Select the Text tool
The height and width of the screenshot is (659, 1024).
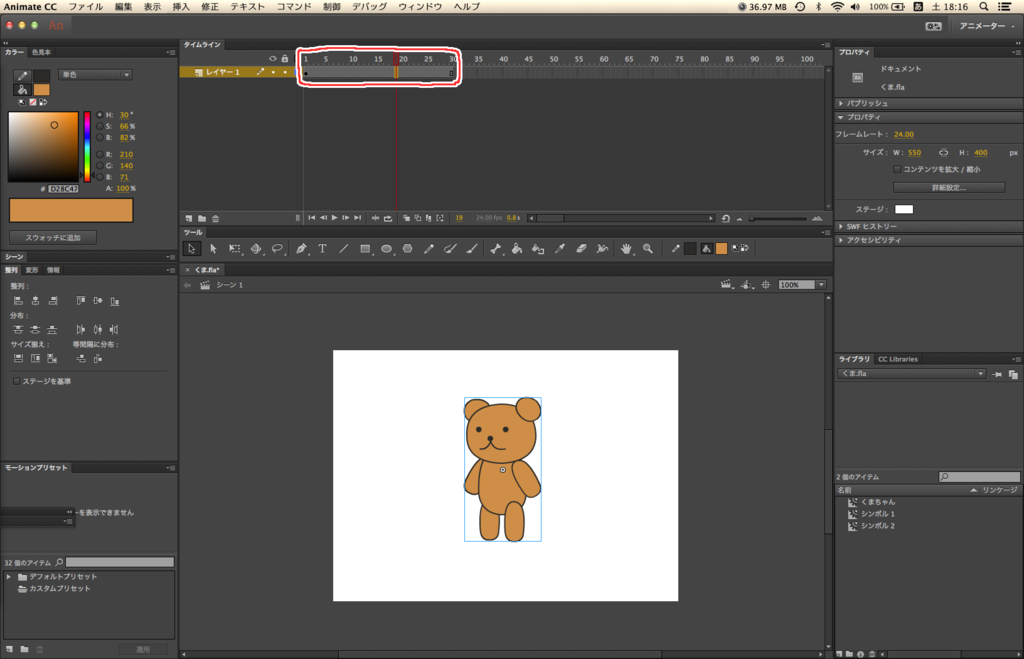323,248
